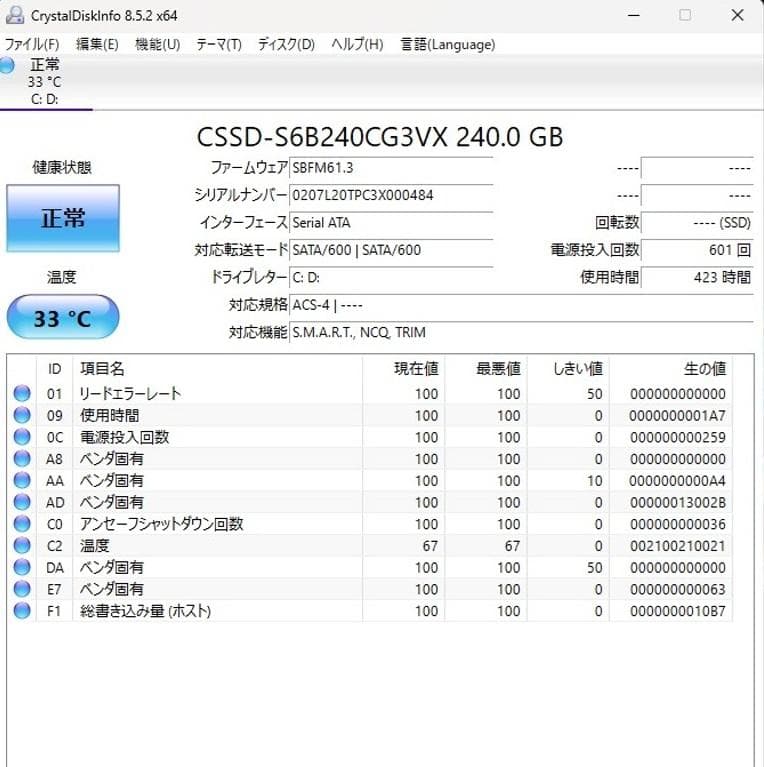Click the 生の値 column header
This screenshot has width=764, height=767.
pos(671,369)
